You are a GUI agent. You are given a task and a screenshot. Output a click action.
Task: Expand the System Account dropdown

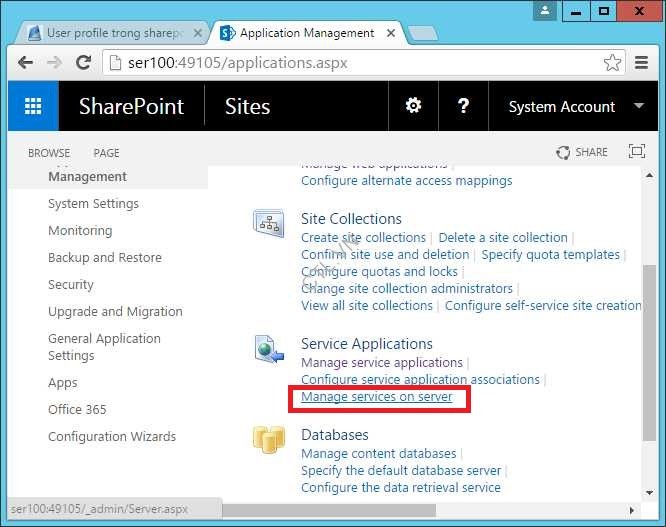pos(639,105)
